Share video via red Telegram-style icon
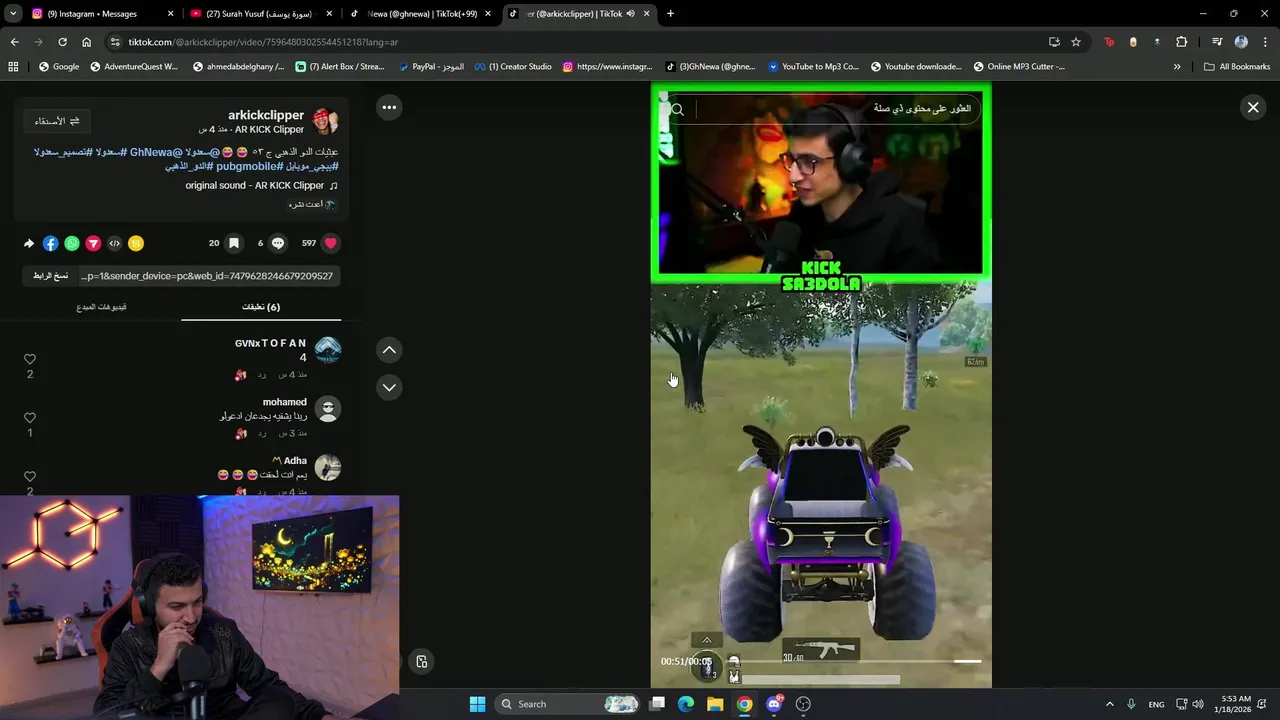 tap(93, 243)
